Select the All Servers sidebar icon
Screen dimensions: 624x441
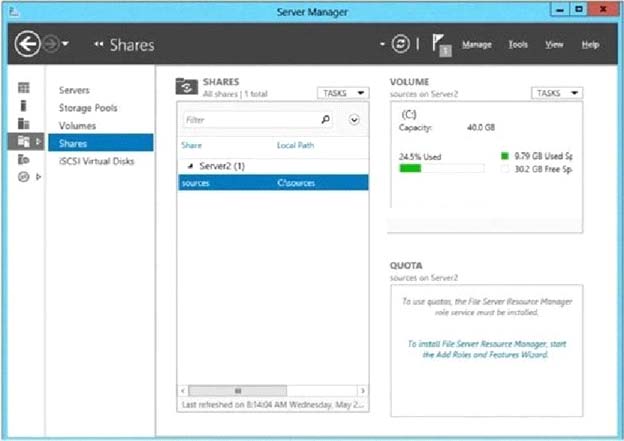click(24, 123)
